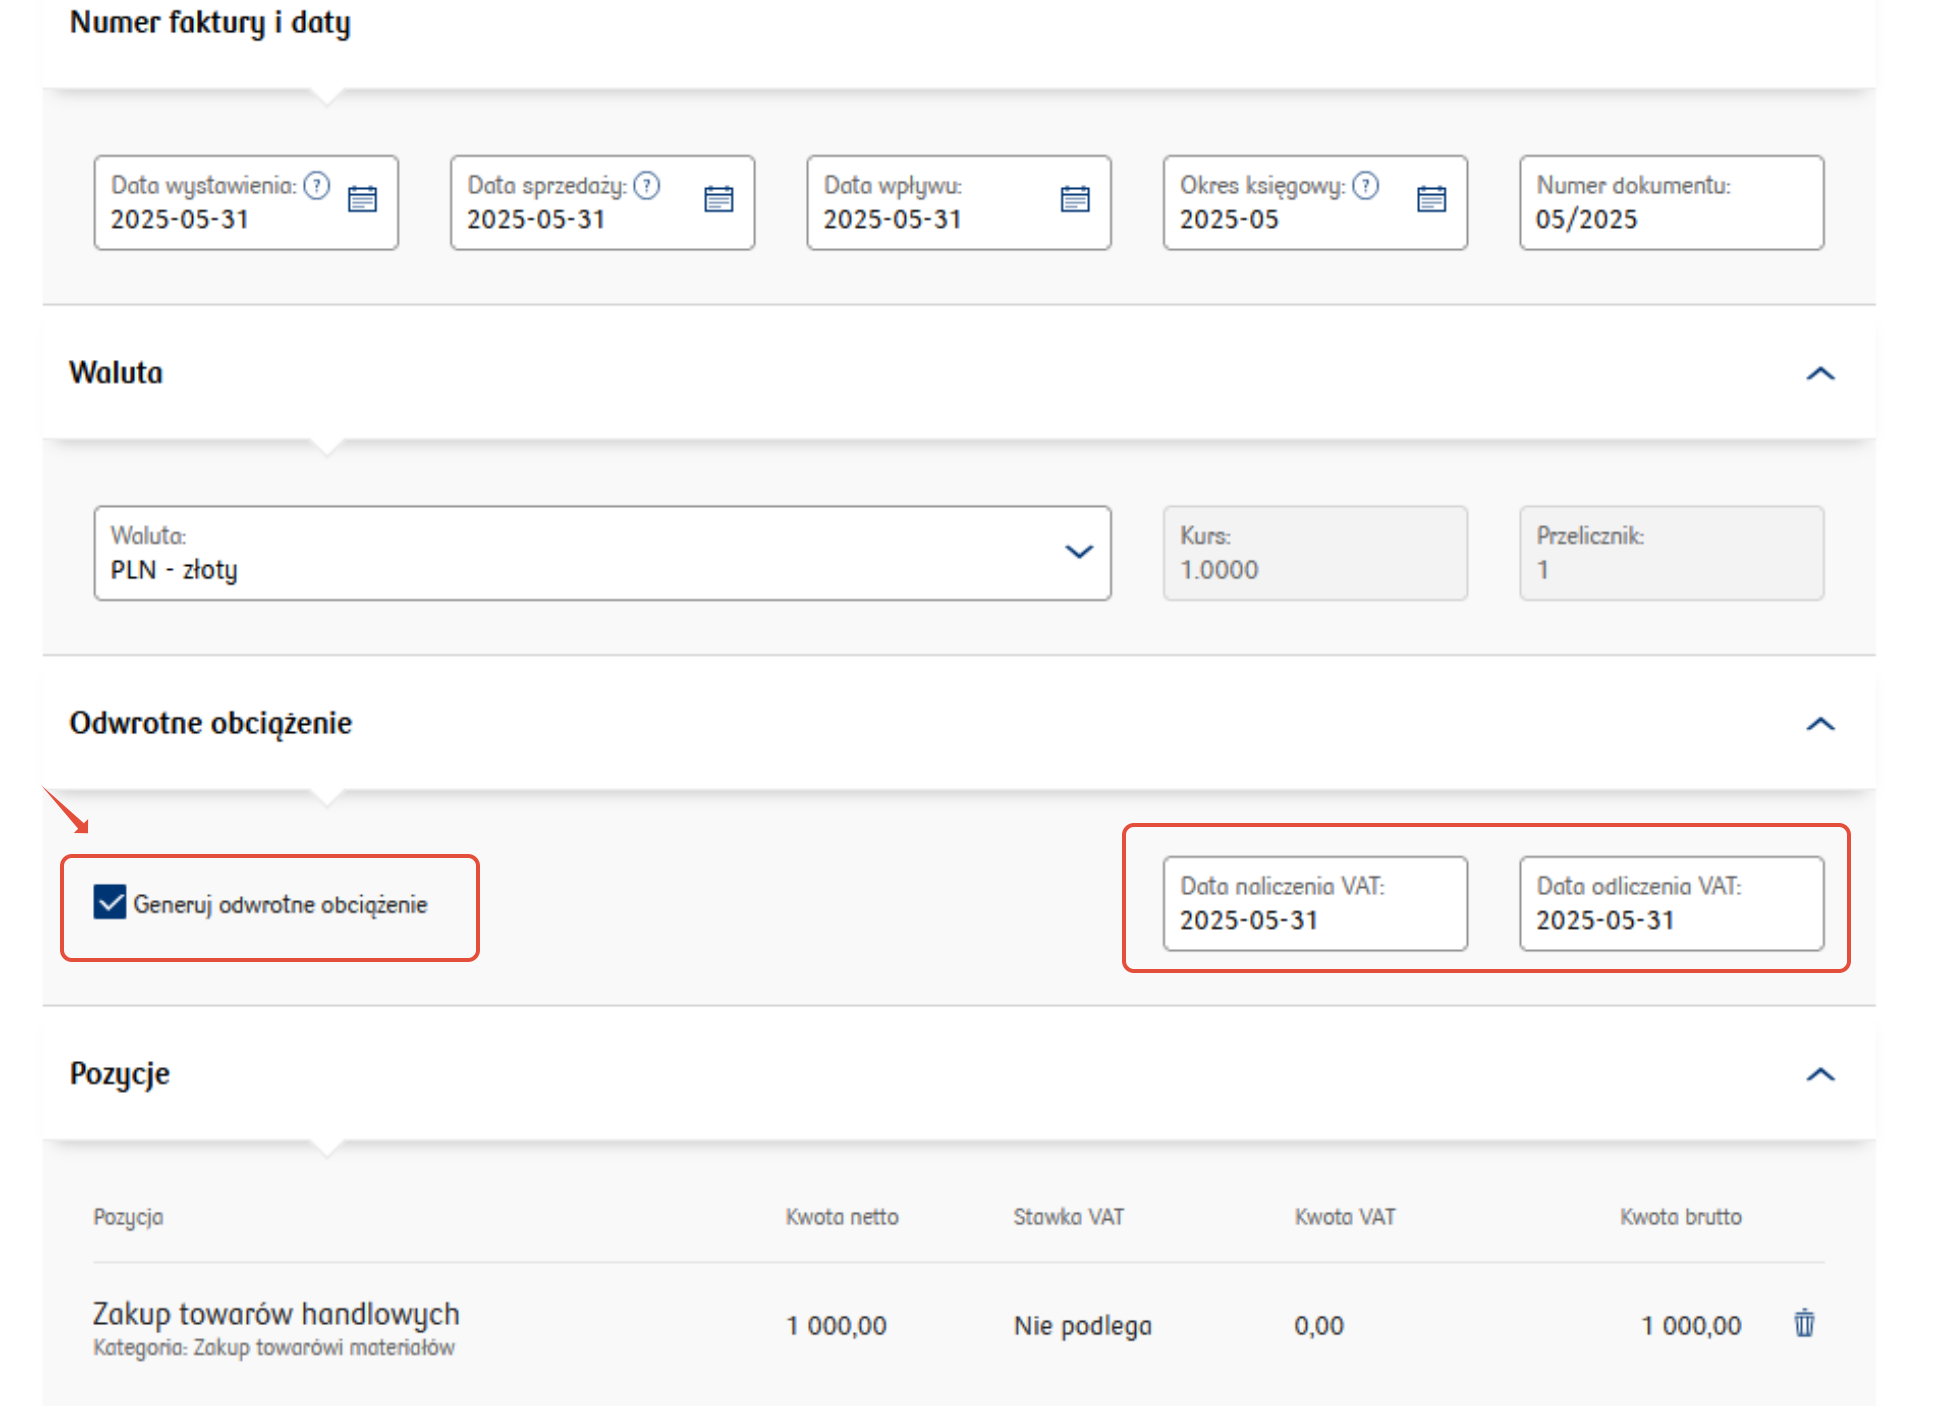
Task: Click the Kurs value field
Action: pos(1314,554)
